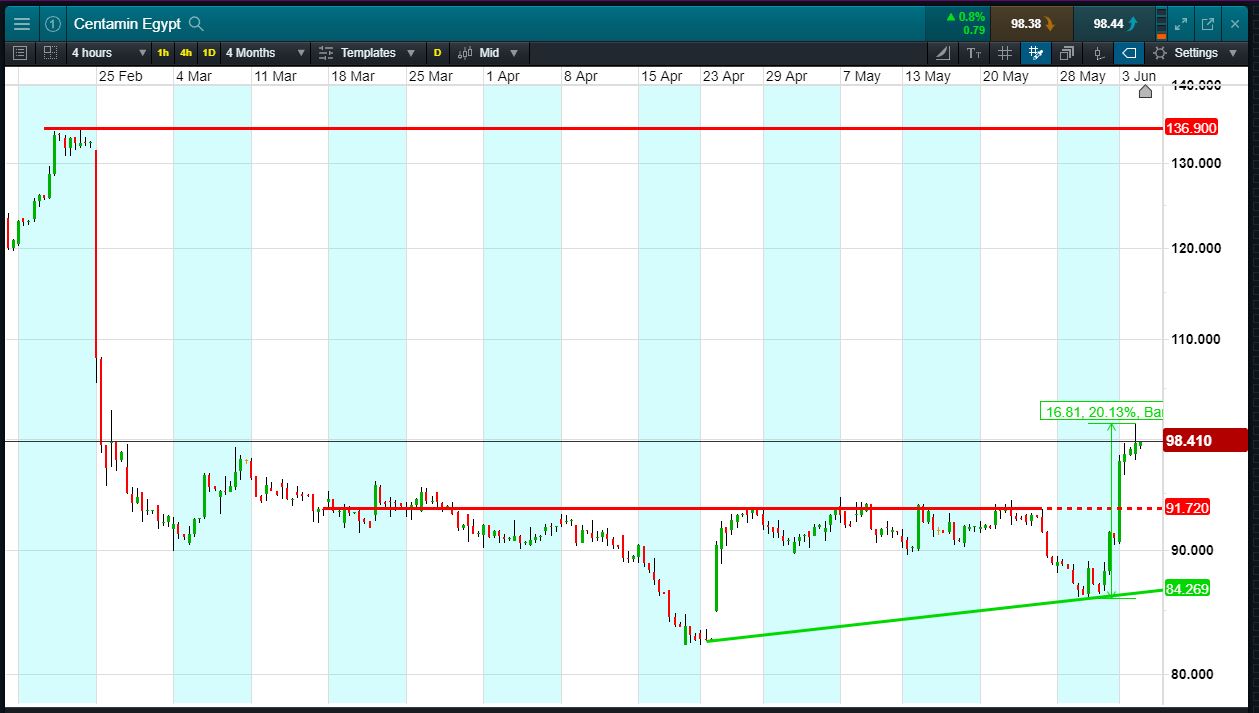The width and height of the screenshot is (1259, 713).
Task: Click the 91.720 red price label
Action: point(1188,508)
